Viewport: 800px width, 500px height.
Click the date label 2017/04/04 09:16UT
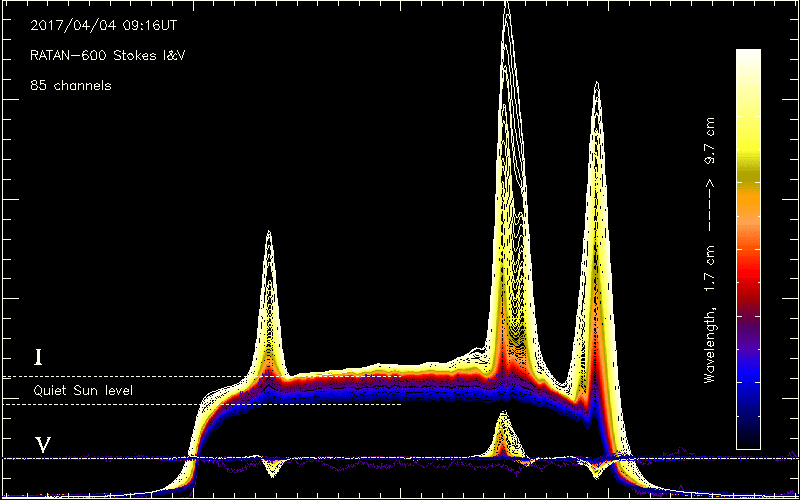click(x=104, y=26)
